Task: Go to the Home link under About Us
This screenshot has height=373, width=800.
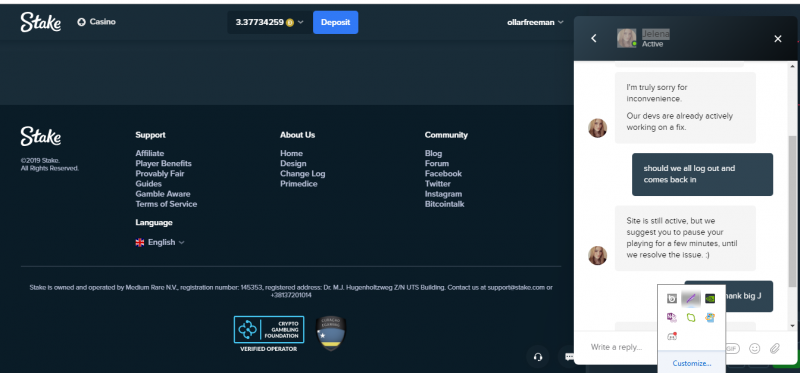Action: tap(291, 153)
